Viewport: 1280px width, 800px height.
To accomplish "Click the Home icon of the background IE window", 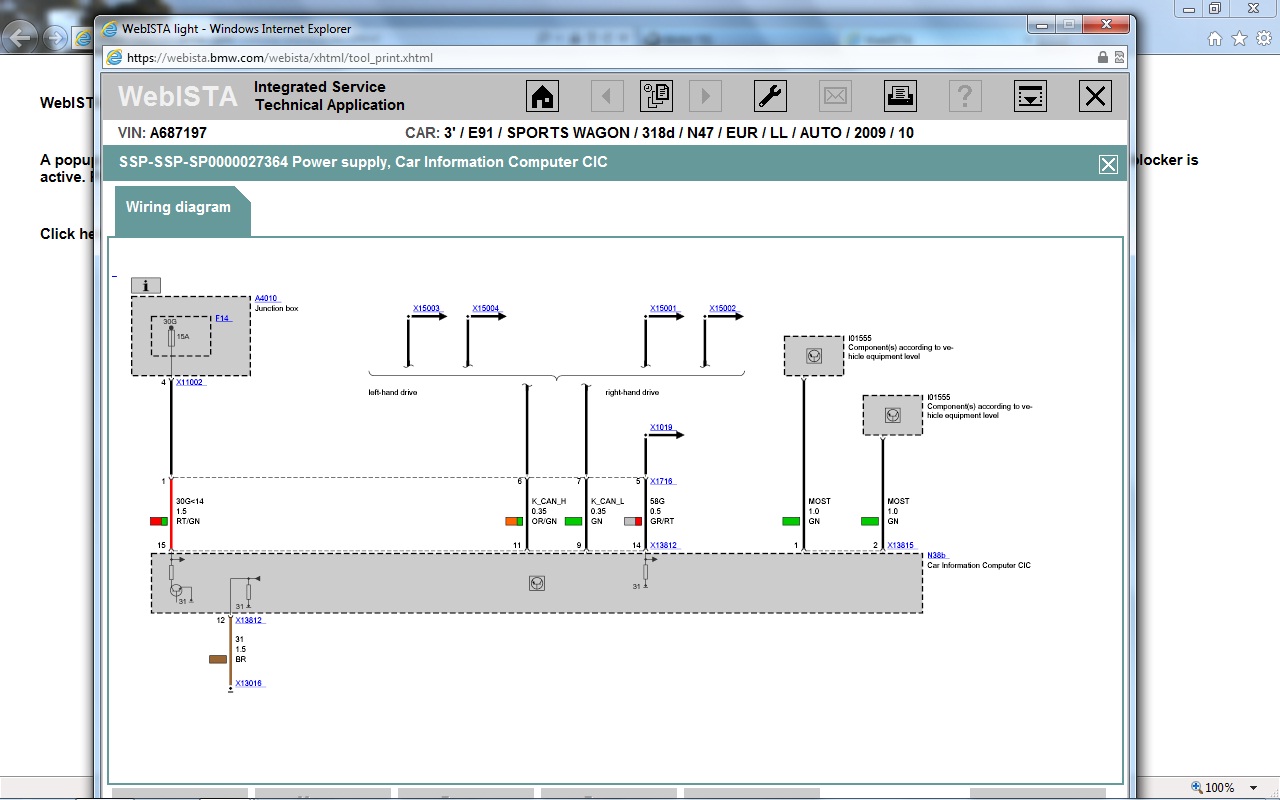I will tap(1215, 39).
